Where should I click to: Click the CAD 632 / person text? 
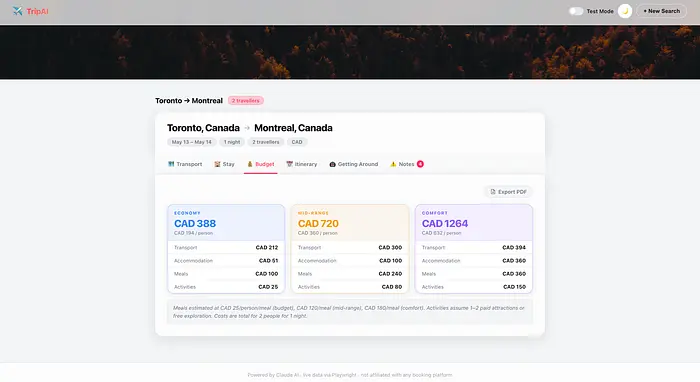[442, 233]
